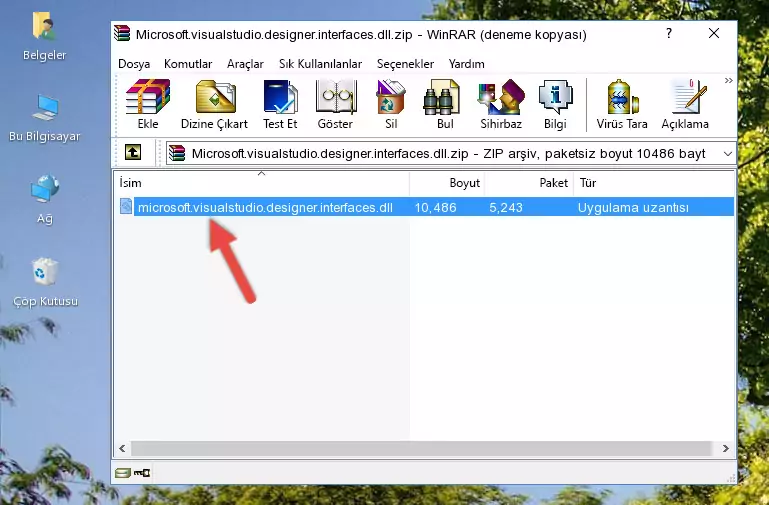The width and height of the screenshot is (769, 505).
Task: Click the horizontal scrollbar track
Action: 421,448
